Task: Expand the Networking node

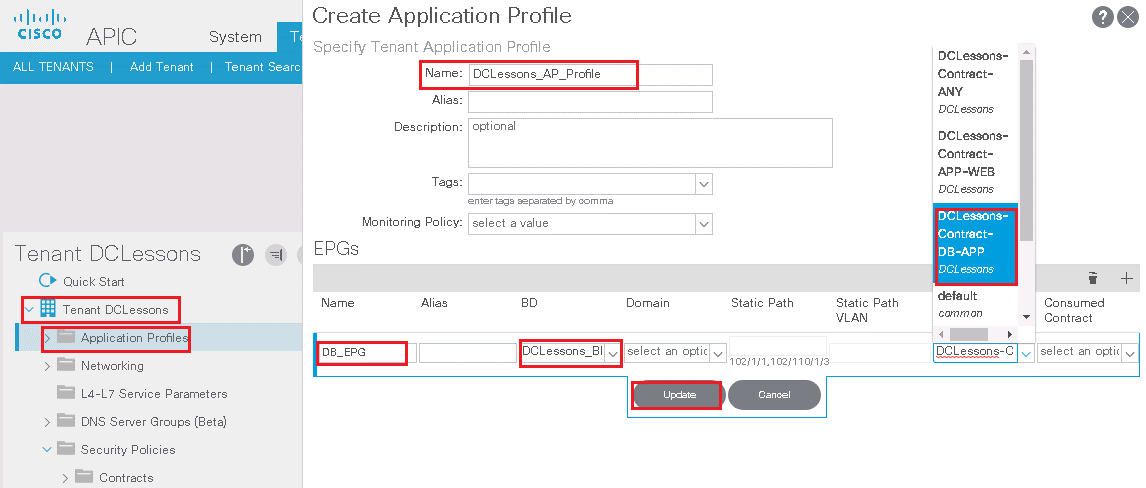Action: coord(48,365)
